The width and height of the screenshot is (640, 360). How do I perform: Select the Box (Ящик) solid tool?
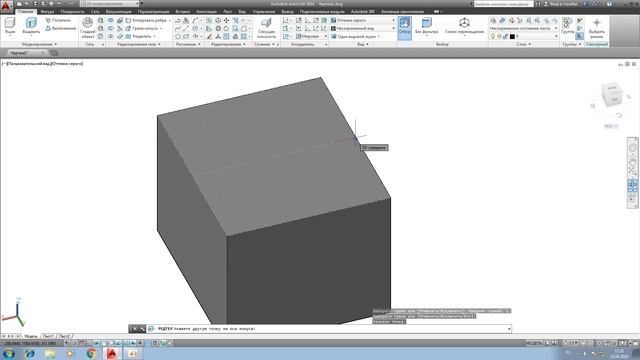point(10,26)
